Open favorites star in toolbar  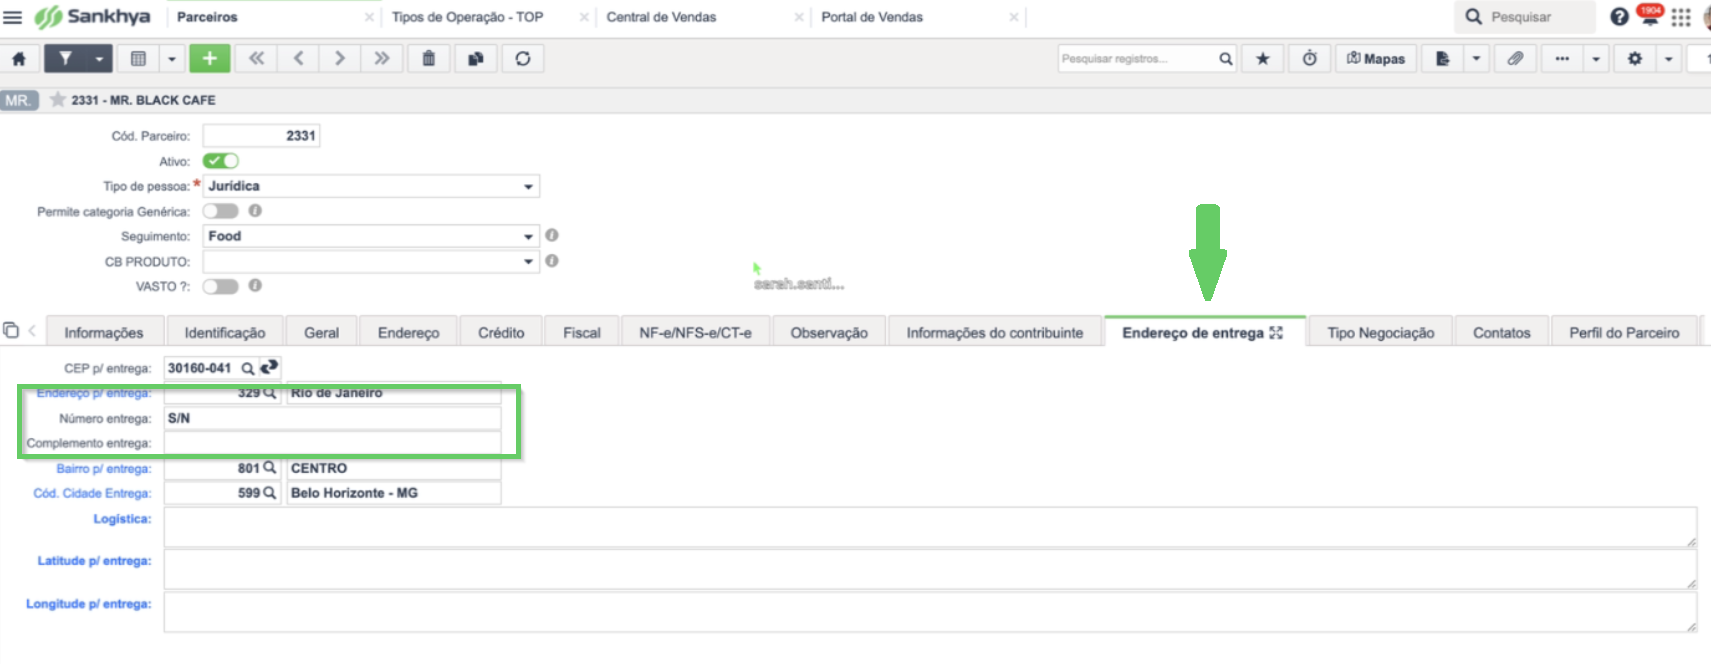tap(1263, 59)
